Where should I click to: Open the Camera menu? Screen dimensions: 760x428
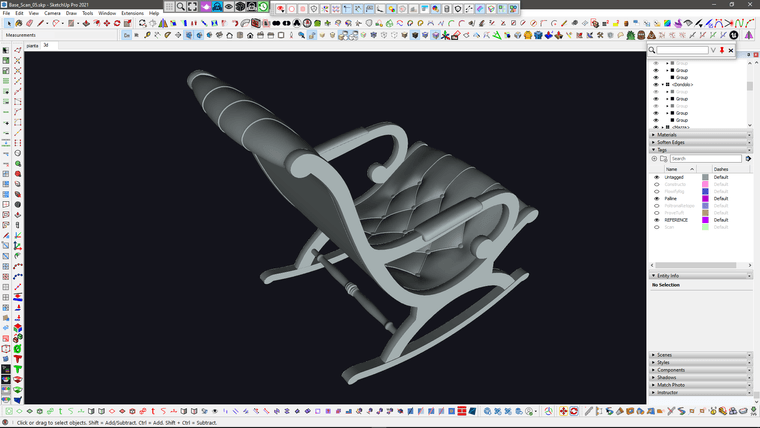[x=52, y=13]
